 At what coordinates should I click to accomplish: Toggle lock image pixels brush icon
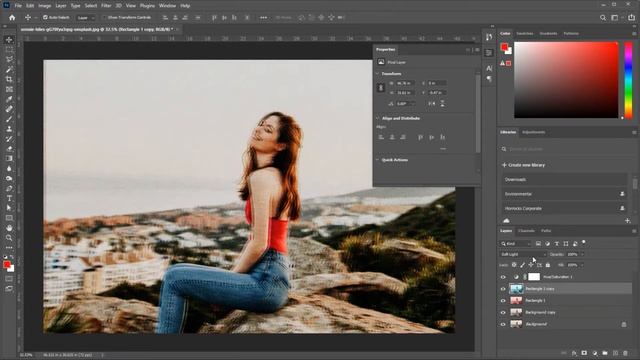point(522,265)
